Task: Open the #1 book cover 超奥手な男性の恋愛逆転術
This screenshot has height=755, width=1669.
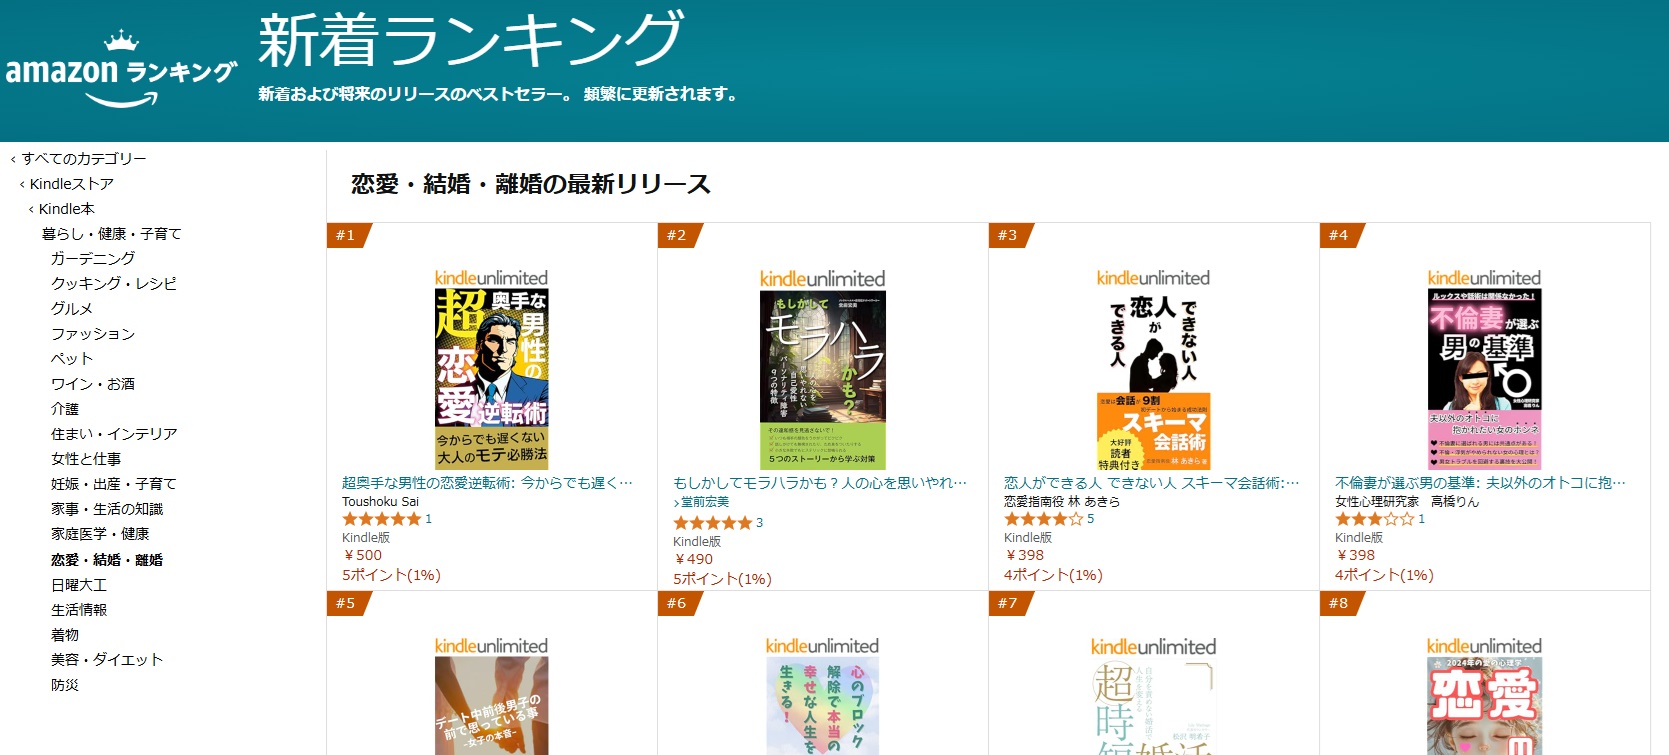Action: click(491, 379)
